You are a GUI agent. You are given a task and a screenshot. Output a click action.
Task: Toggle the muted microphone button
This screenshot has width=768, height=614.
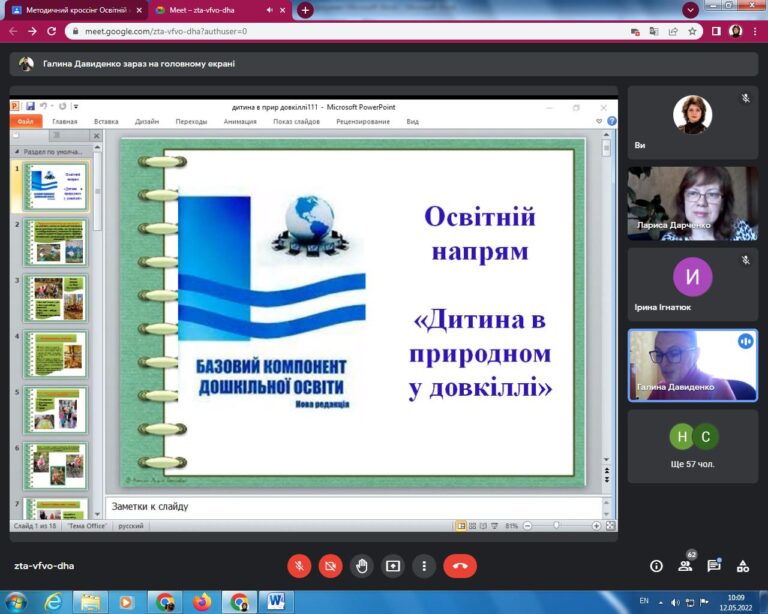point(299,566)
